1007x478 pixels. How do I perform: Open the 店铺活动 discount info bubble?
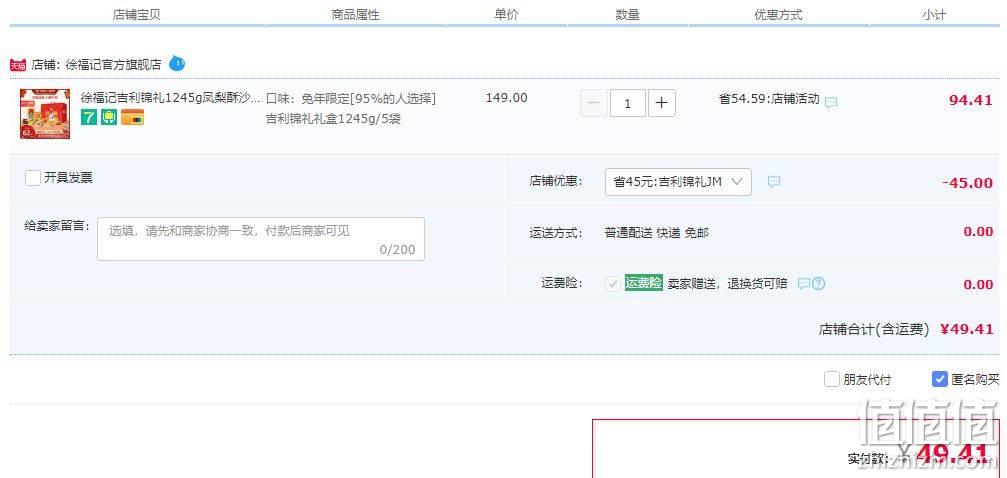pos(831,102)
